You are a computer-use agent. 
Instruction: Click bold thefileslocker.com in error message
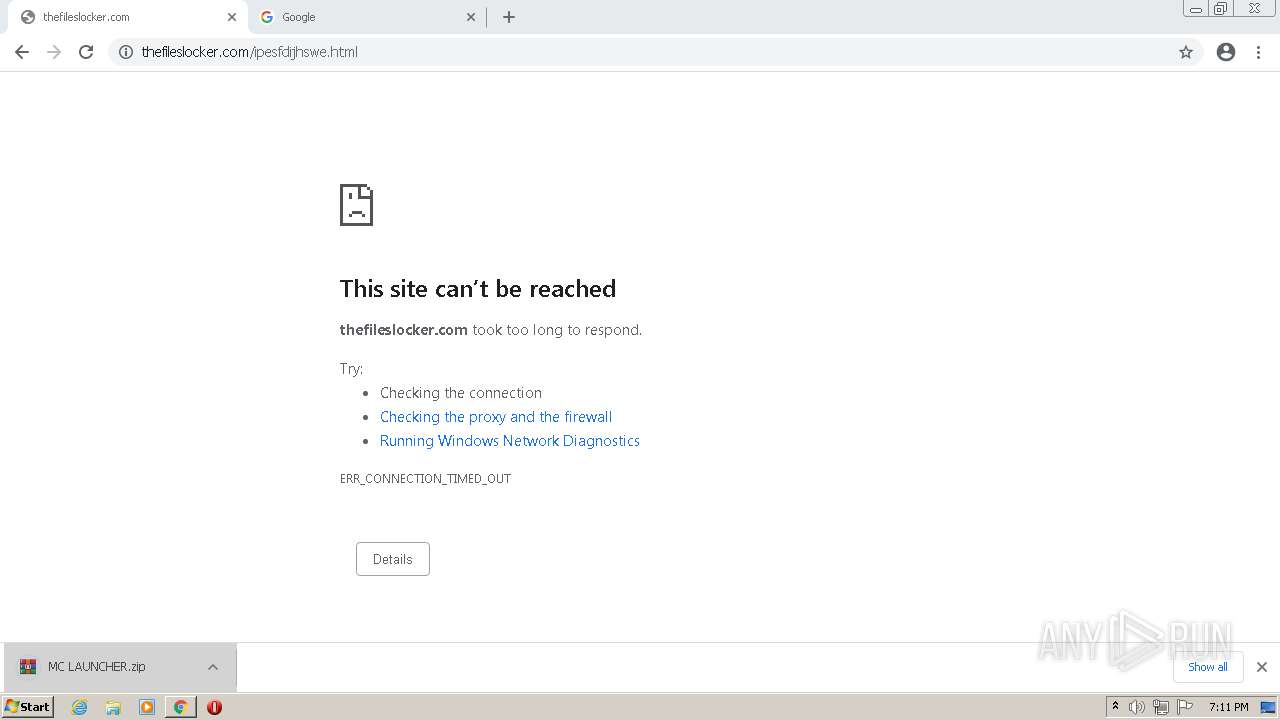pos(404,330)
